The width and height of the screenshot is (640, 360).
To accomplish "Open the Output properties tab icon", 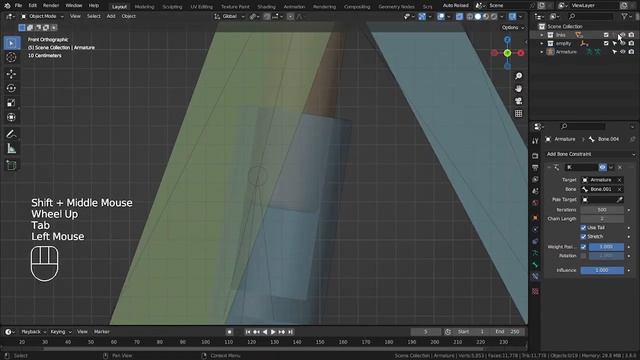I will click(535, 167).
